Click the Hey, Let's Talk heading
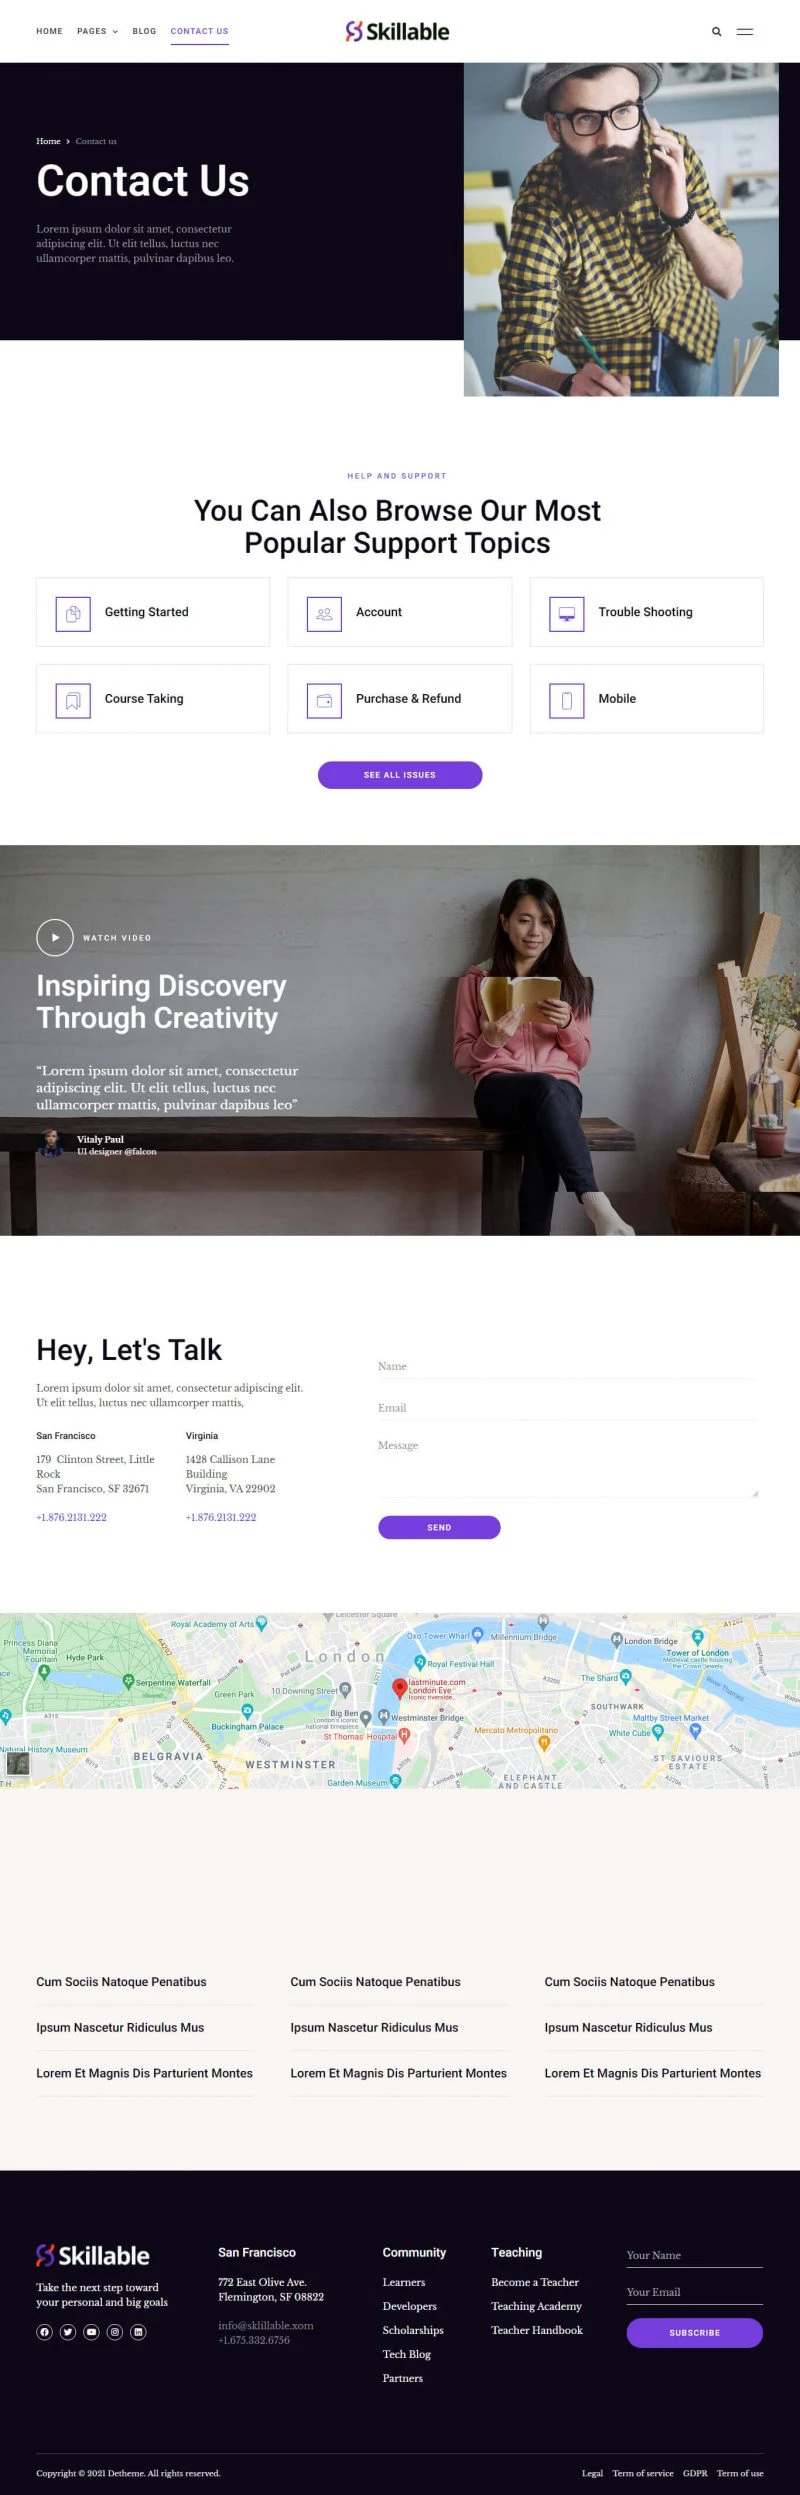Viewport: 800px width, 2495px height. tap(129, 1351)
